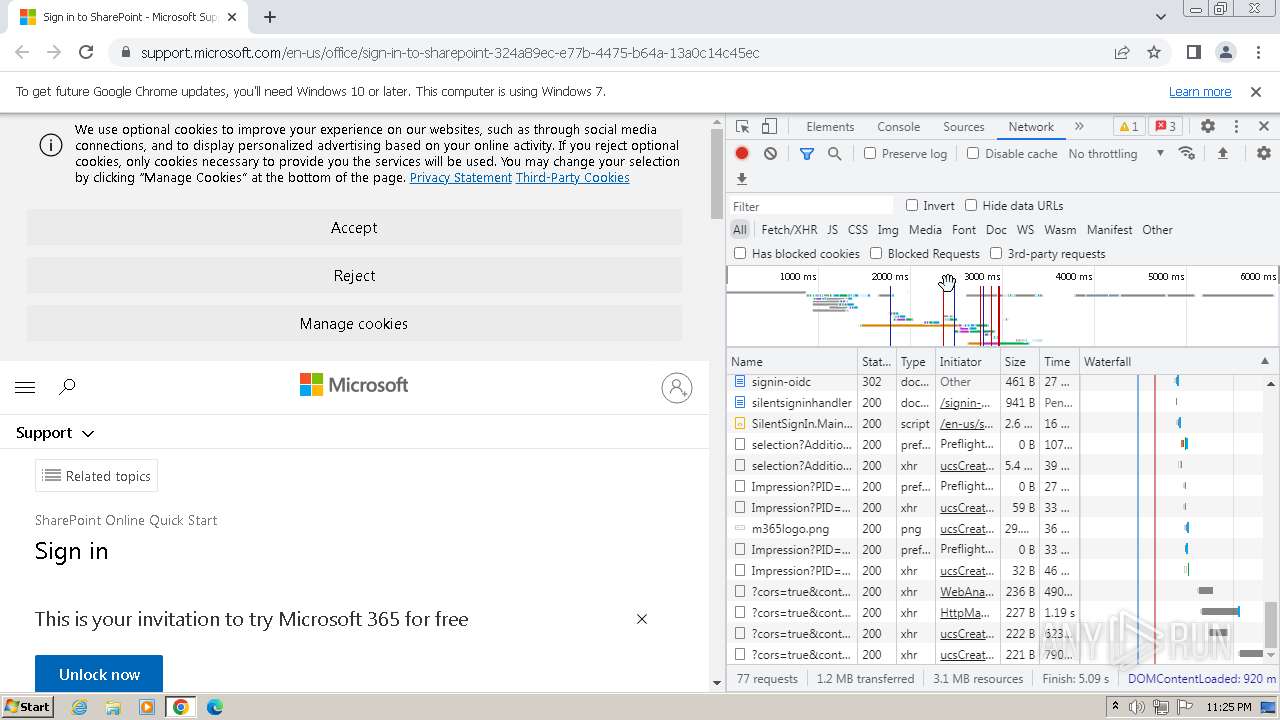This screenshot has width=1280, height=720.
Task: Reload the page in Chrome
Action: point(86,52)
